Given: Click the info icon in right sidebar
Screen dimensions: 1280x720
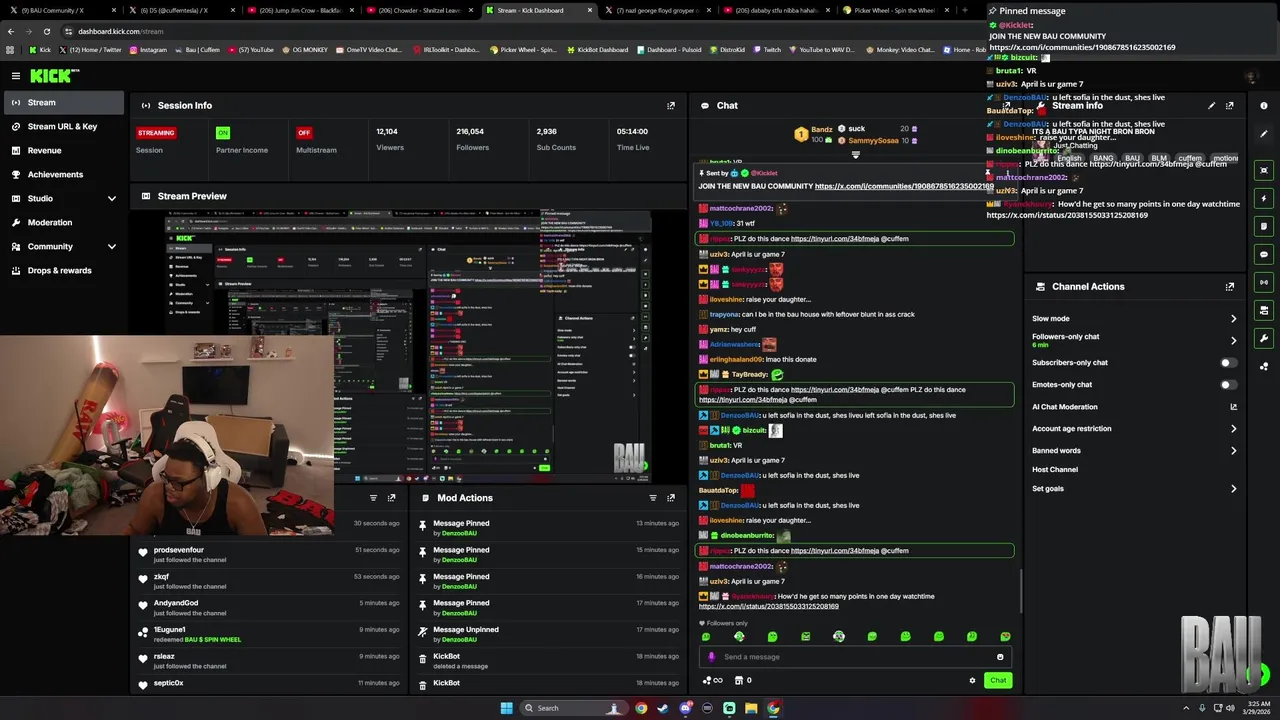Looking at the screenshot, I should click(1264, 106).
